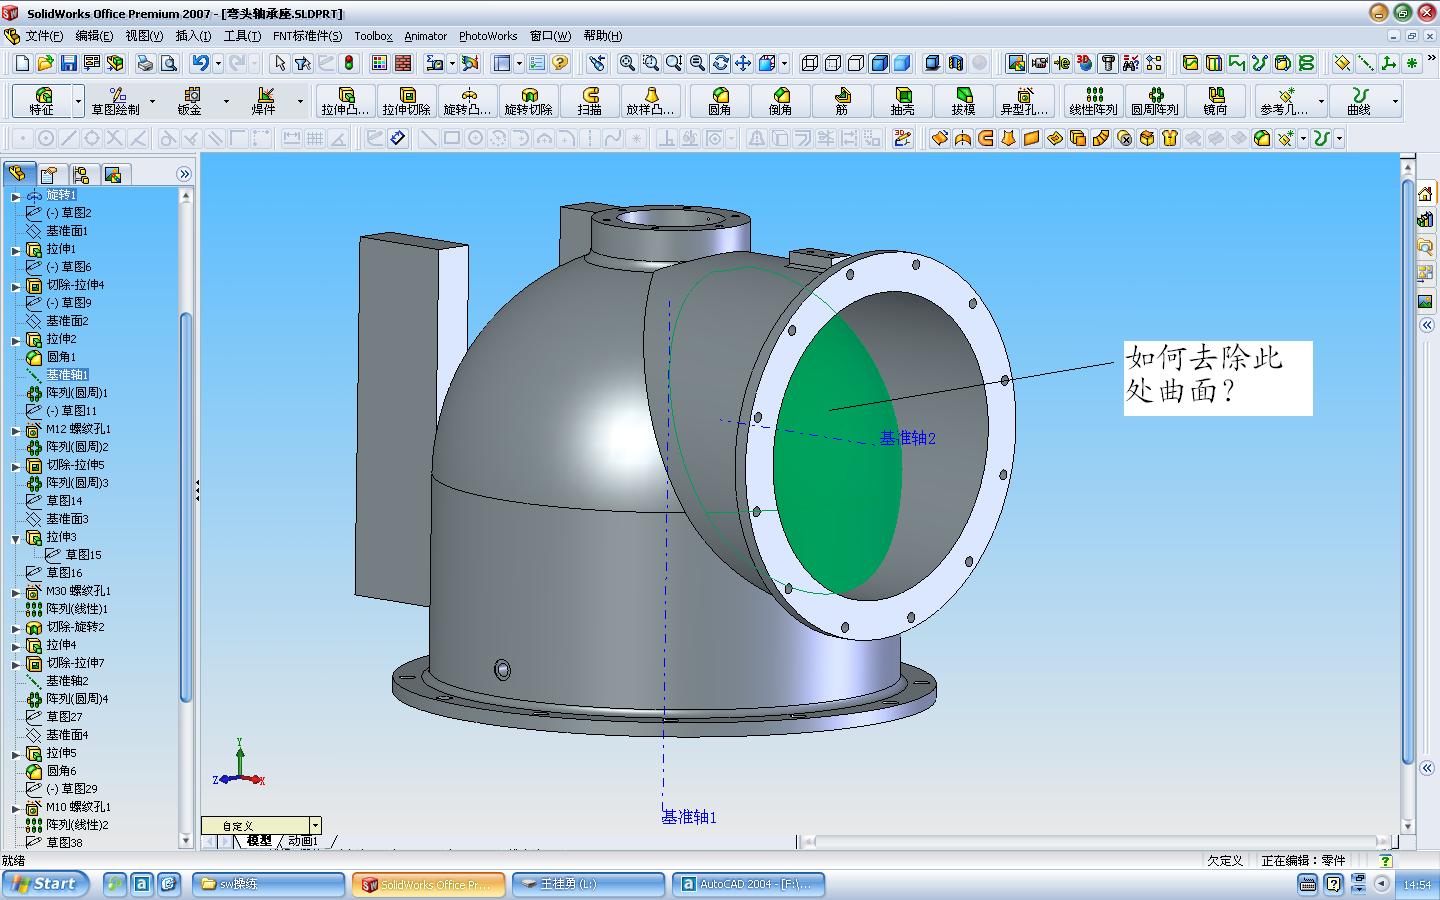
Task: Open the Toolbox menu
Action: click(373, 36)
